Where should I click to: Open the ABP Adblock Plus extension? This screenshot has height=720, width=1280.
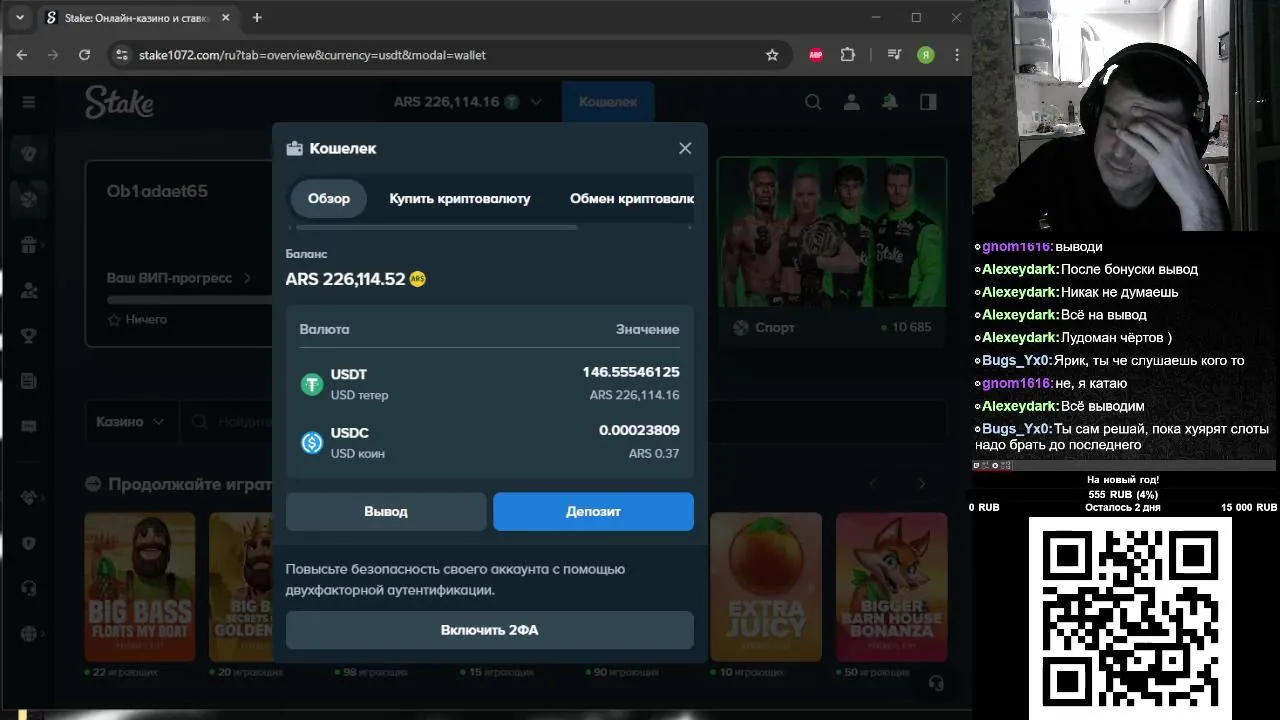click(x=816, y=55)
